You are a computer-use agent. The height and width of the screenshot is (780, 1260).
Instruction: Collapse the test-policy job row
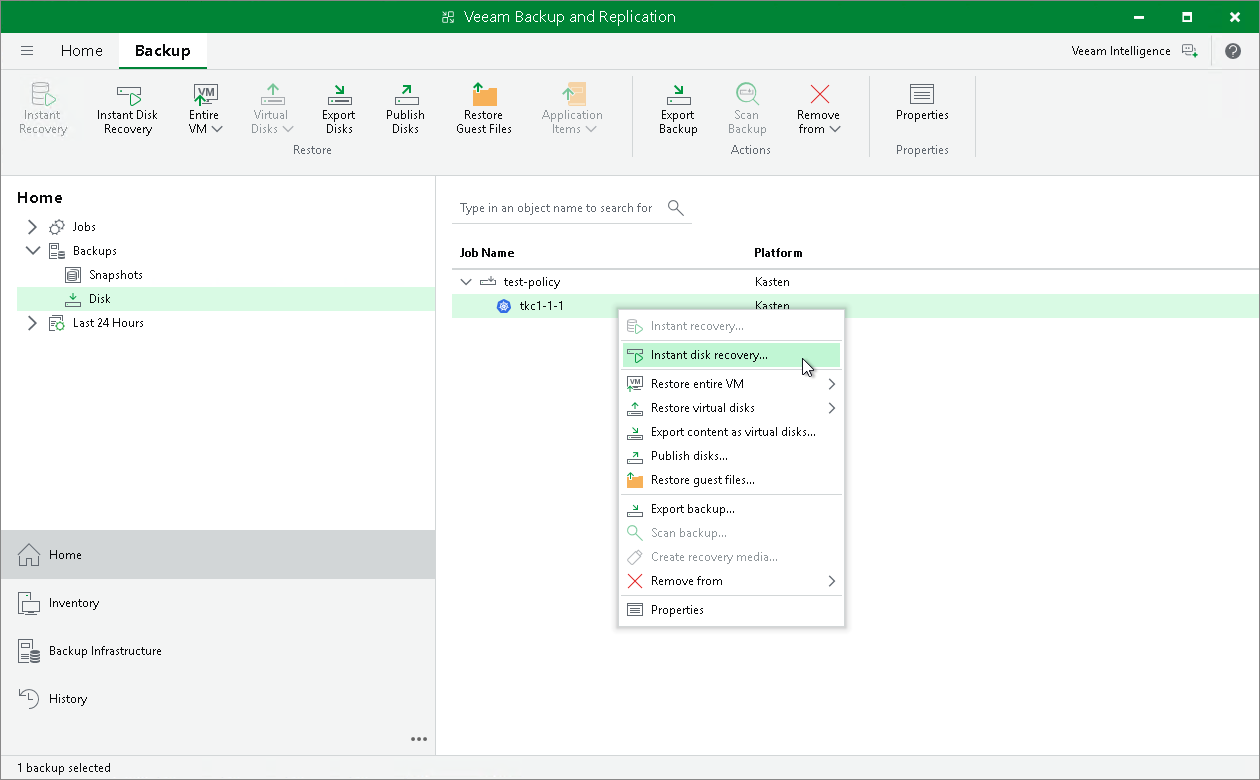pyautogui.click(x=465, y=282)
